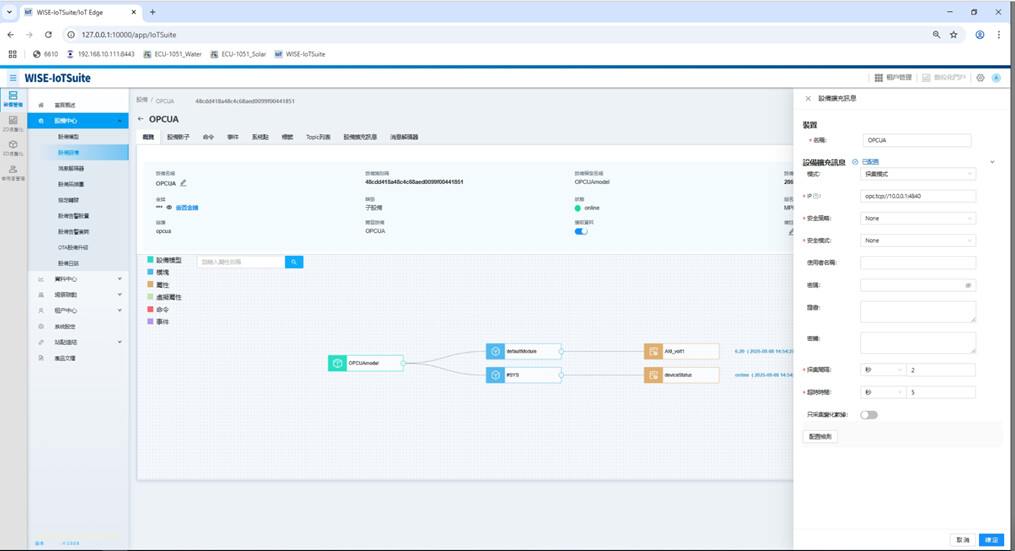This screenshot has width=1015, height=551.
Task: Open the 安全模式 dropdown set to None
Action: coord(918,240)
